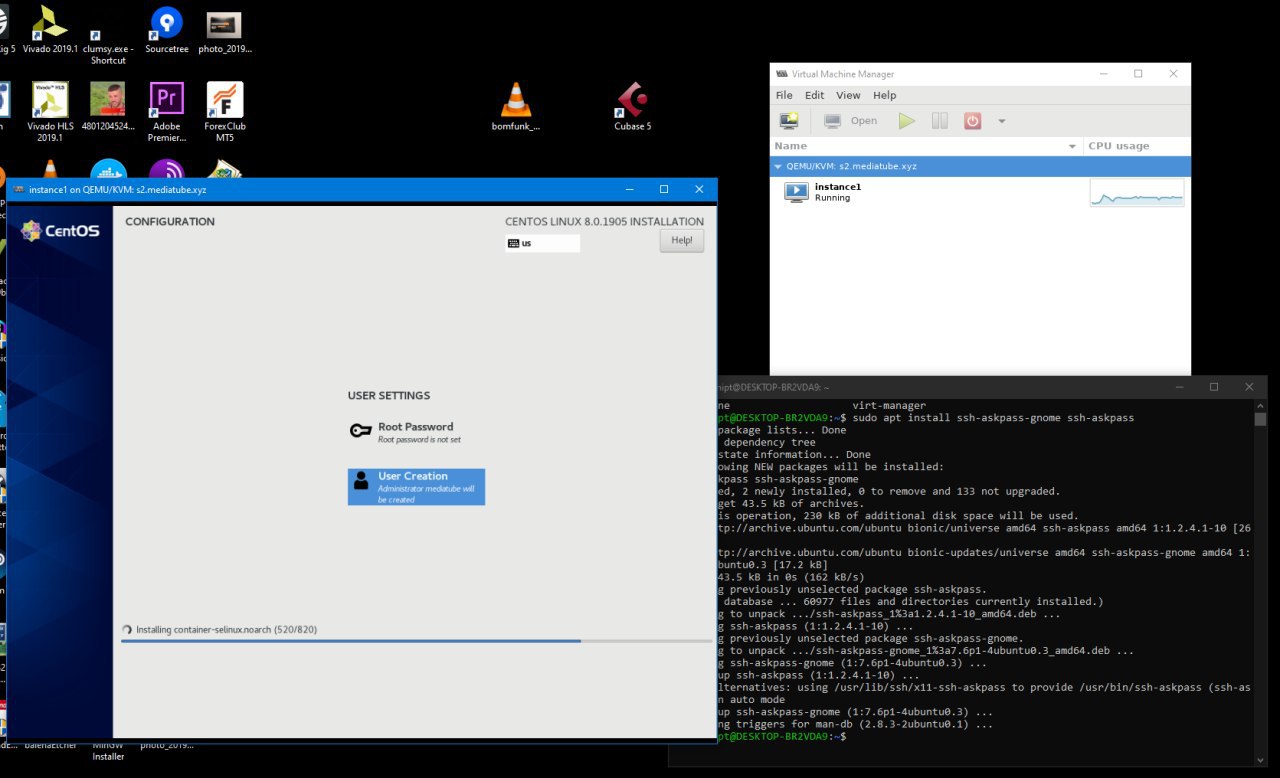Image resolution: width=1280 pixels, height=778 pixels.
Task: Open User Creation settings
Action: coord(416,487)
